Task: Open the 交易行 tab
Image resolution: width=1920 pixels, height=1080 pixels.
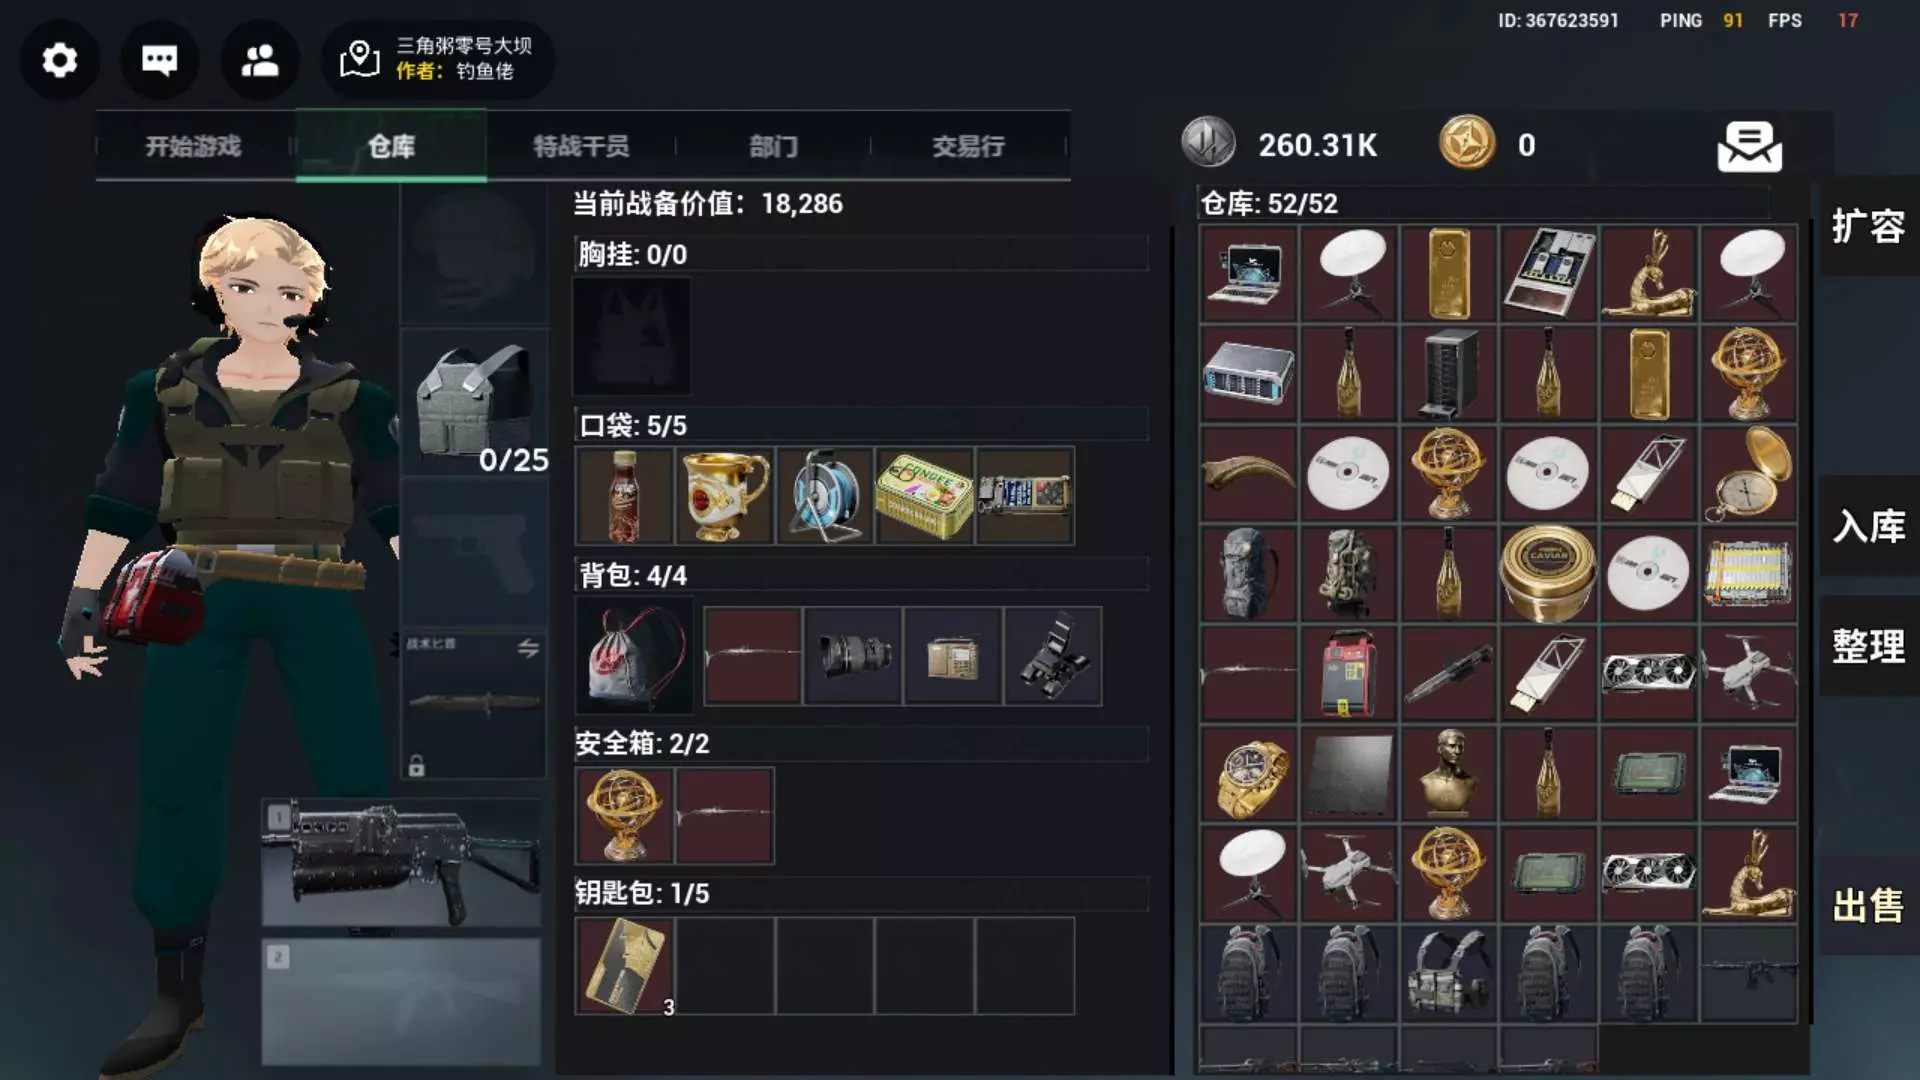Action: pos(968,146)
